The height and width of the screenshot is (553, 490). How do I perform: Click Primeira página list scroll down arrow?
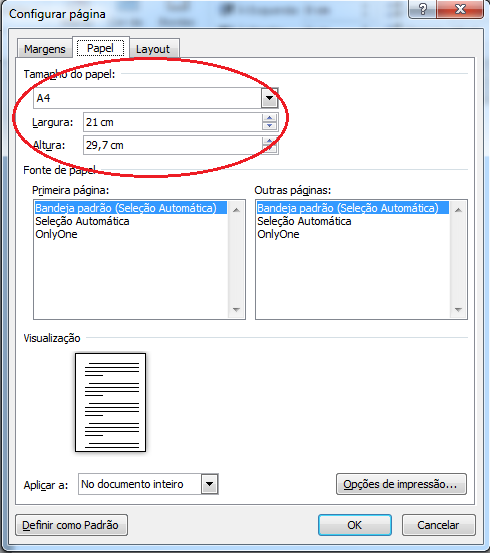236,310
